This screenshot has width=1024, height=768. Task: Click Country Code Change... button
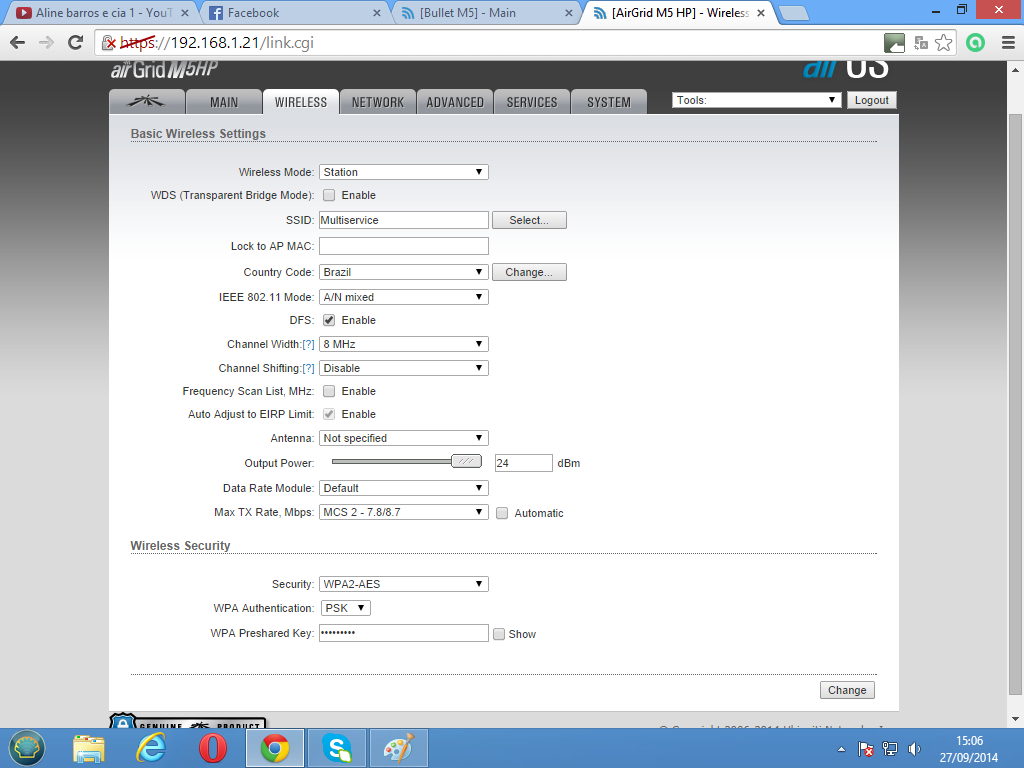tap(529, 272)
